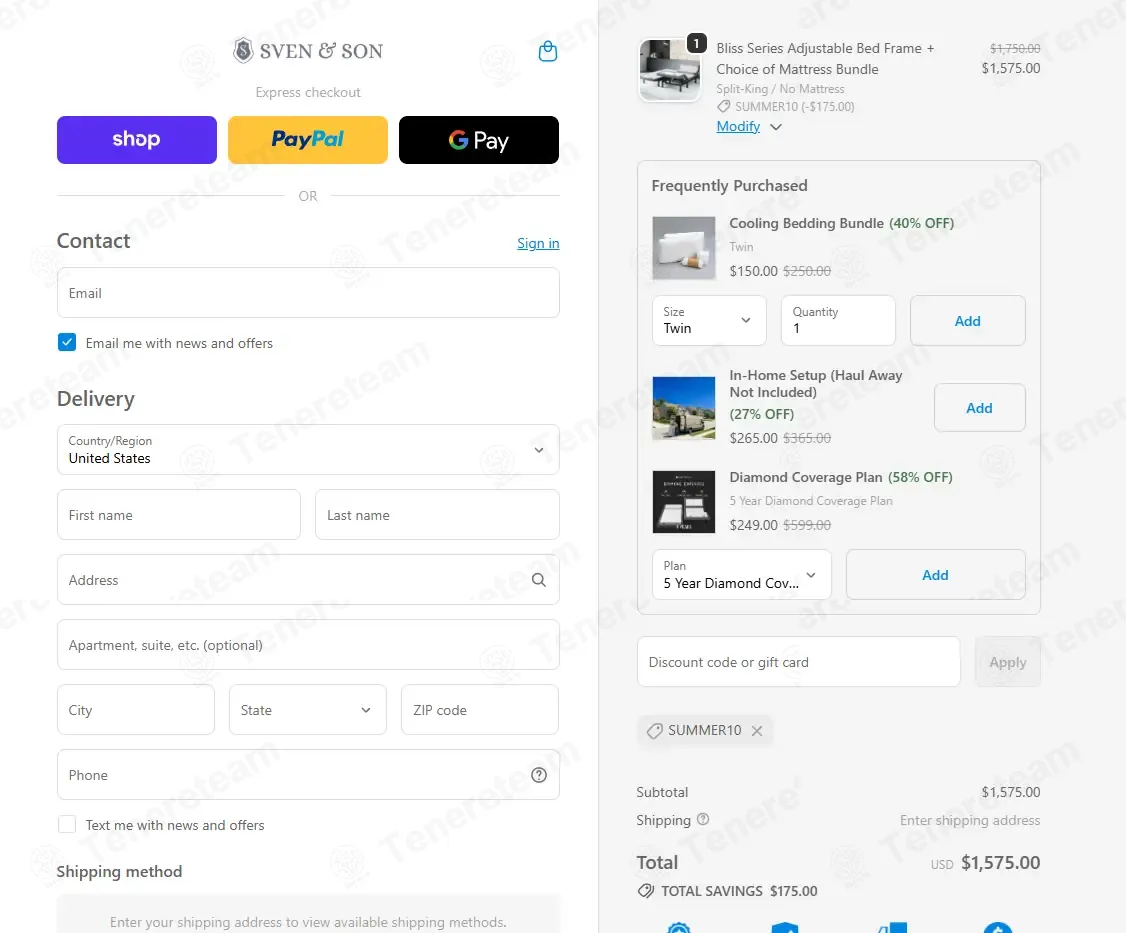Click the phone field help icon
Screen dimensions: 1126x933
539,775
